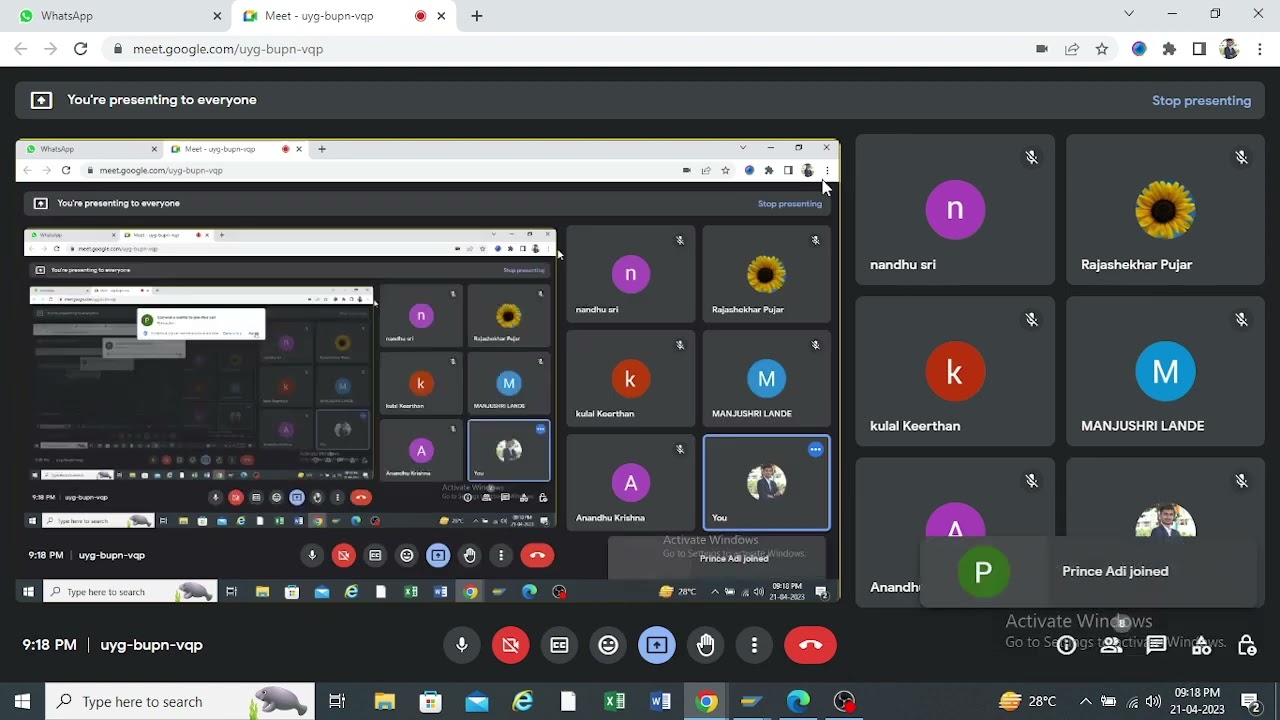1280x720 pixels.
Task: Open Windows Start menu
Action: point(22,701)
